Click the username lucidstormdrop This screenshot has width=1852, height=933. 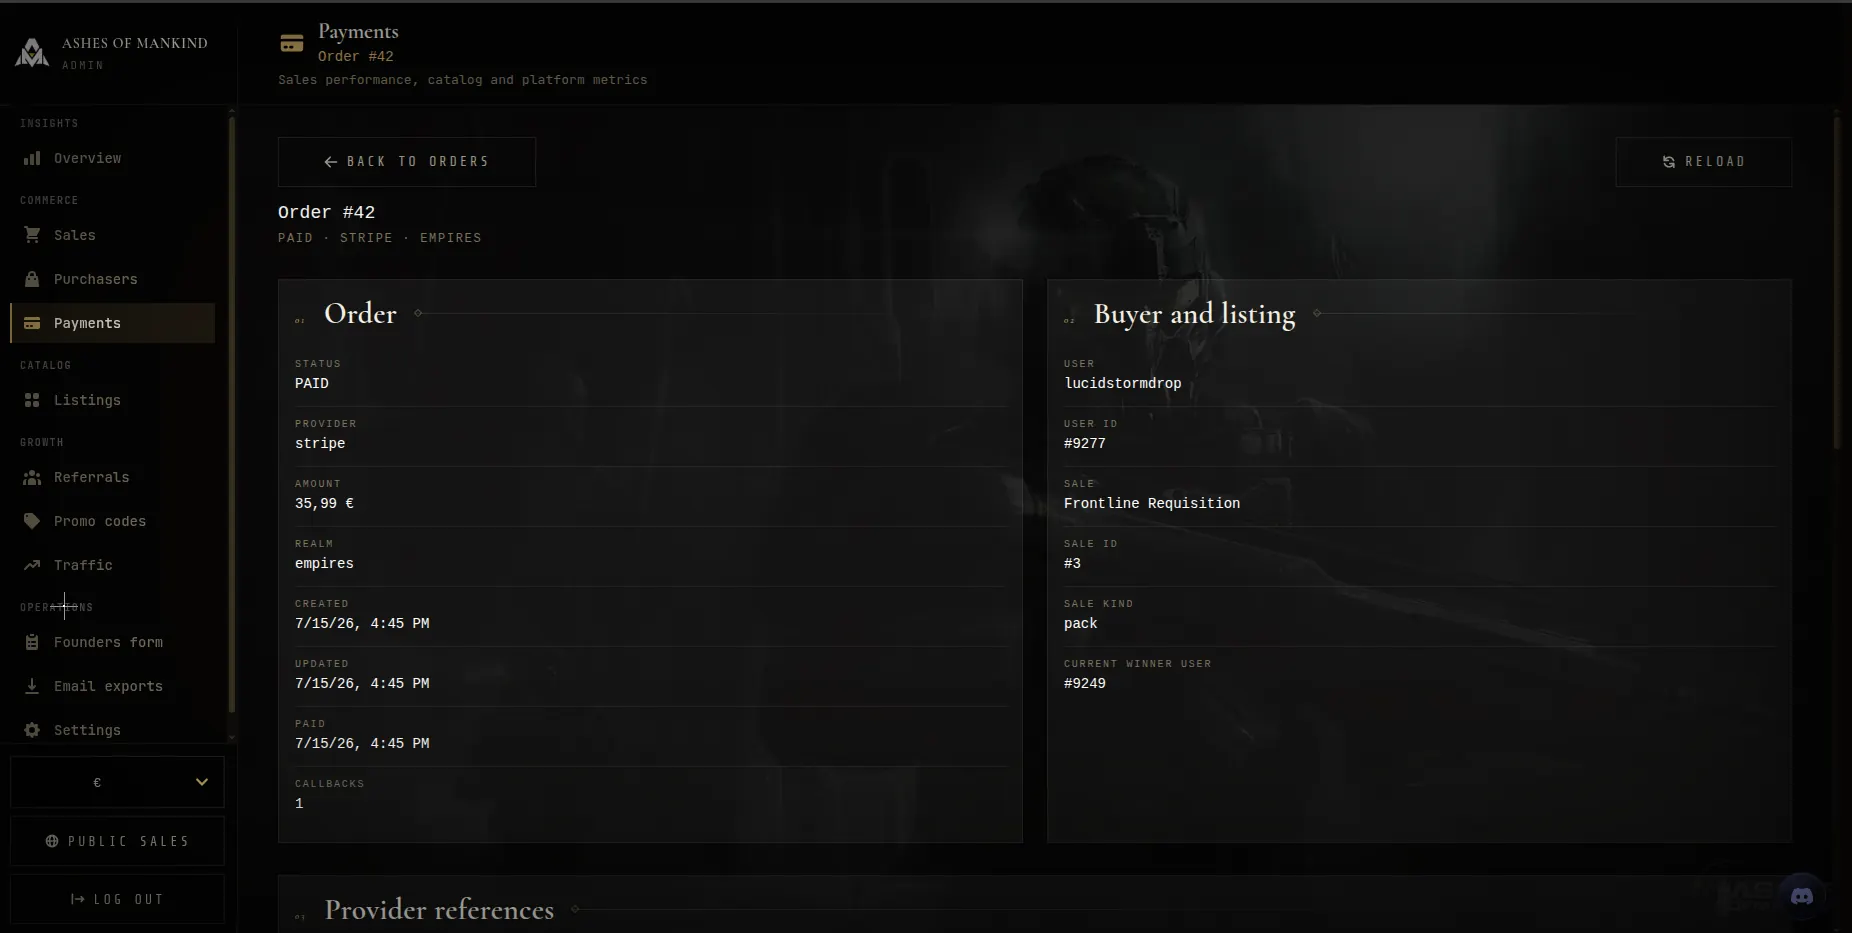point(1123,383)
